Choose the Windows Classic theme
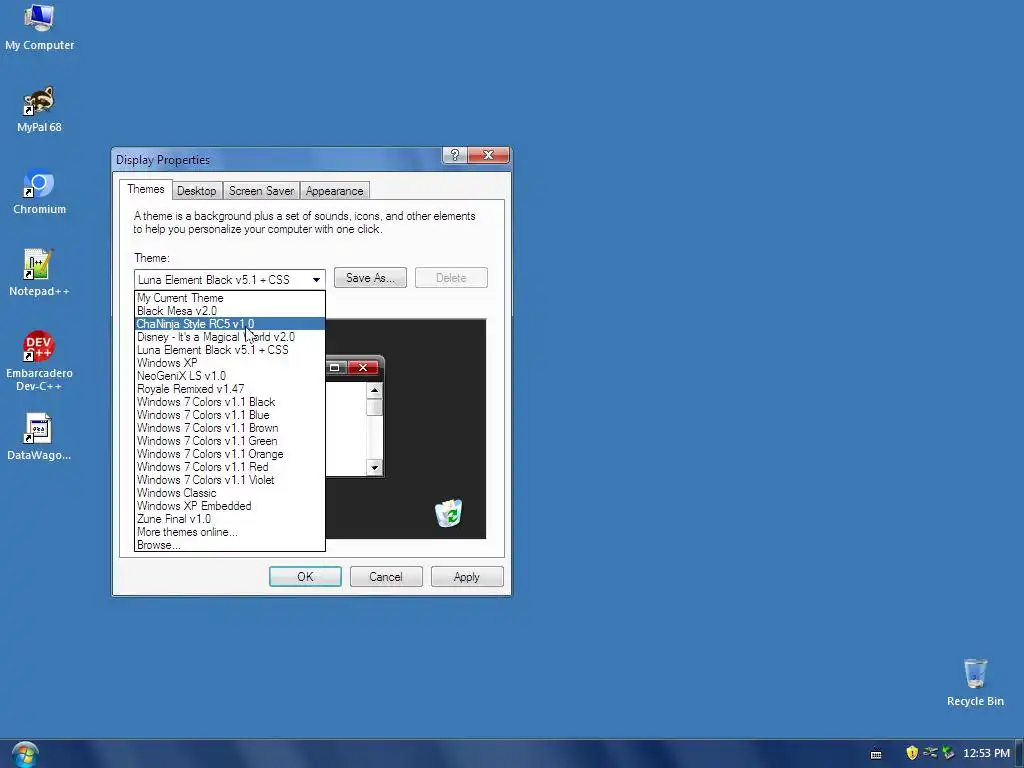This screenshot has width=1024, height=768. (x=230, y=493)
